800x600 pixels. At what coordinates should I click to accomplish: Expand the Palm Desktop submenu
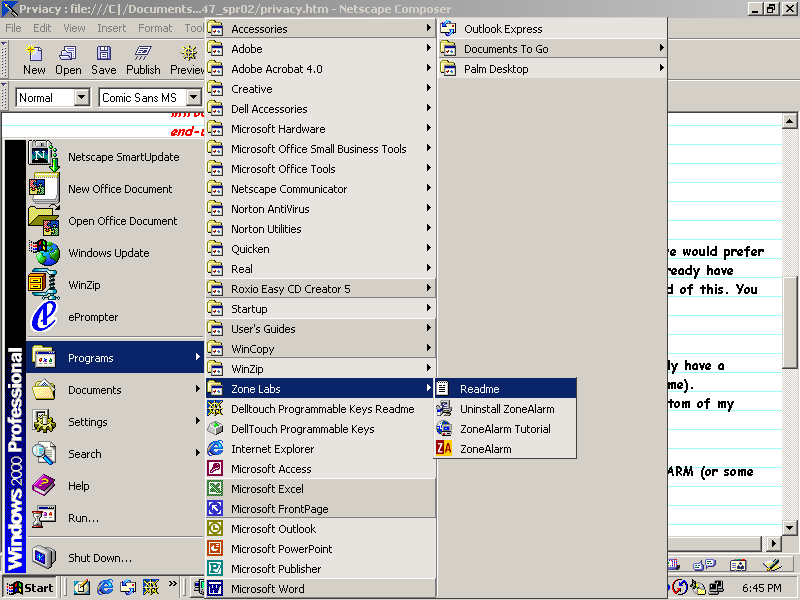click(553, 69)
